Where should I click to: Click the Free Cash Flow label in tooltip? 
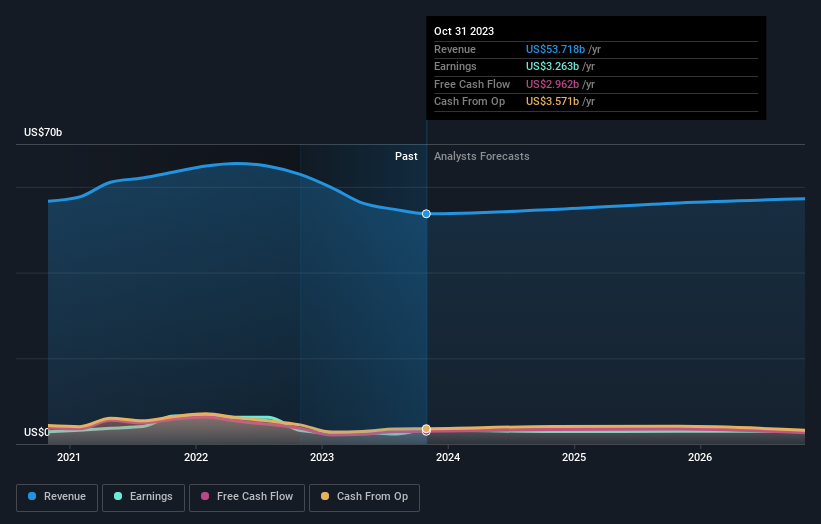472,84
